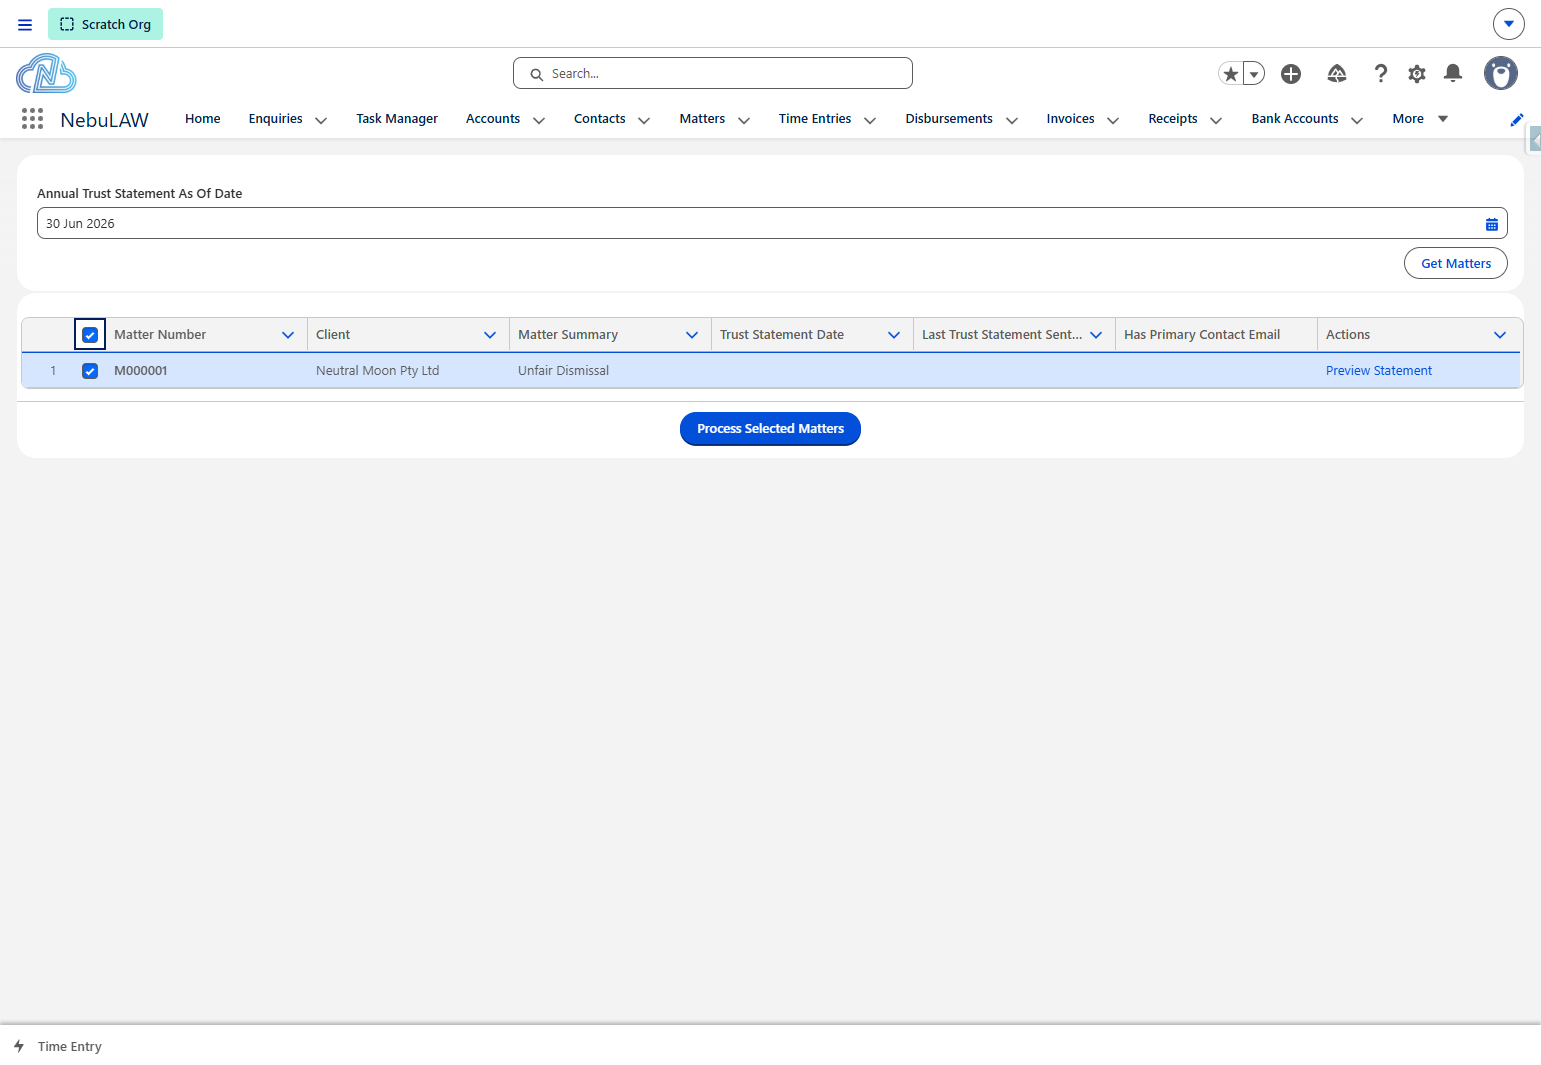Click the Scratch Org badge
Viewport: 1541px width, 1065px height.
click(x=105, y=24)
